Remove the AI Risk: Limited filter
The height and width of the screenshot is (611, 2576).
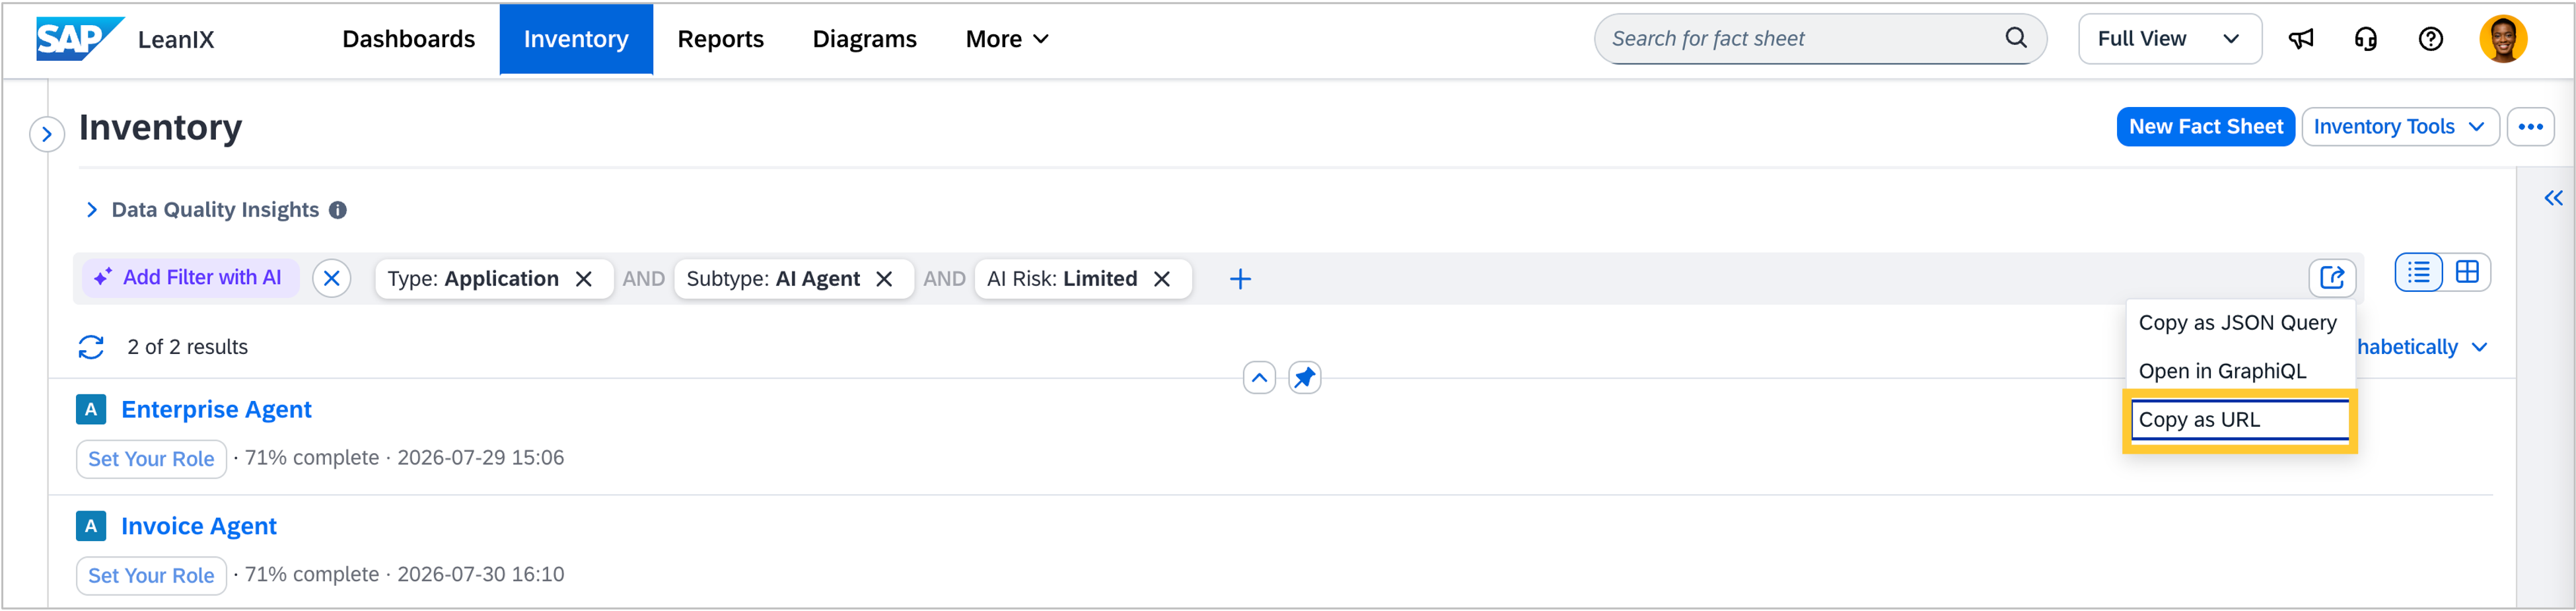click(1162, 279)
